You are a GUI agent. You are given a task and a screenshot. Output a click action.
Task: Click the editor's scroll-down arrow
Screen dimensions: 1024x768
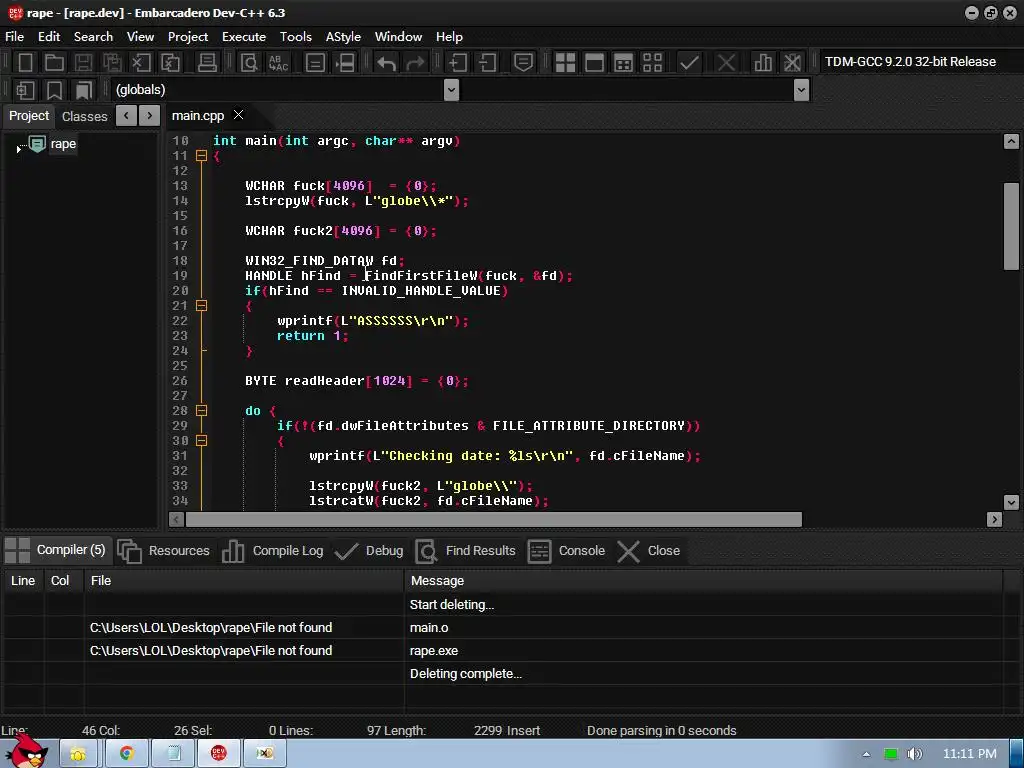click(1011, 502)
